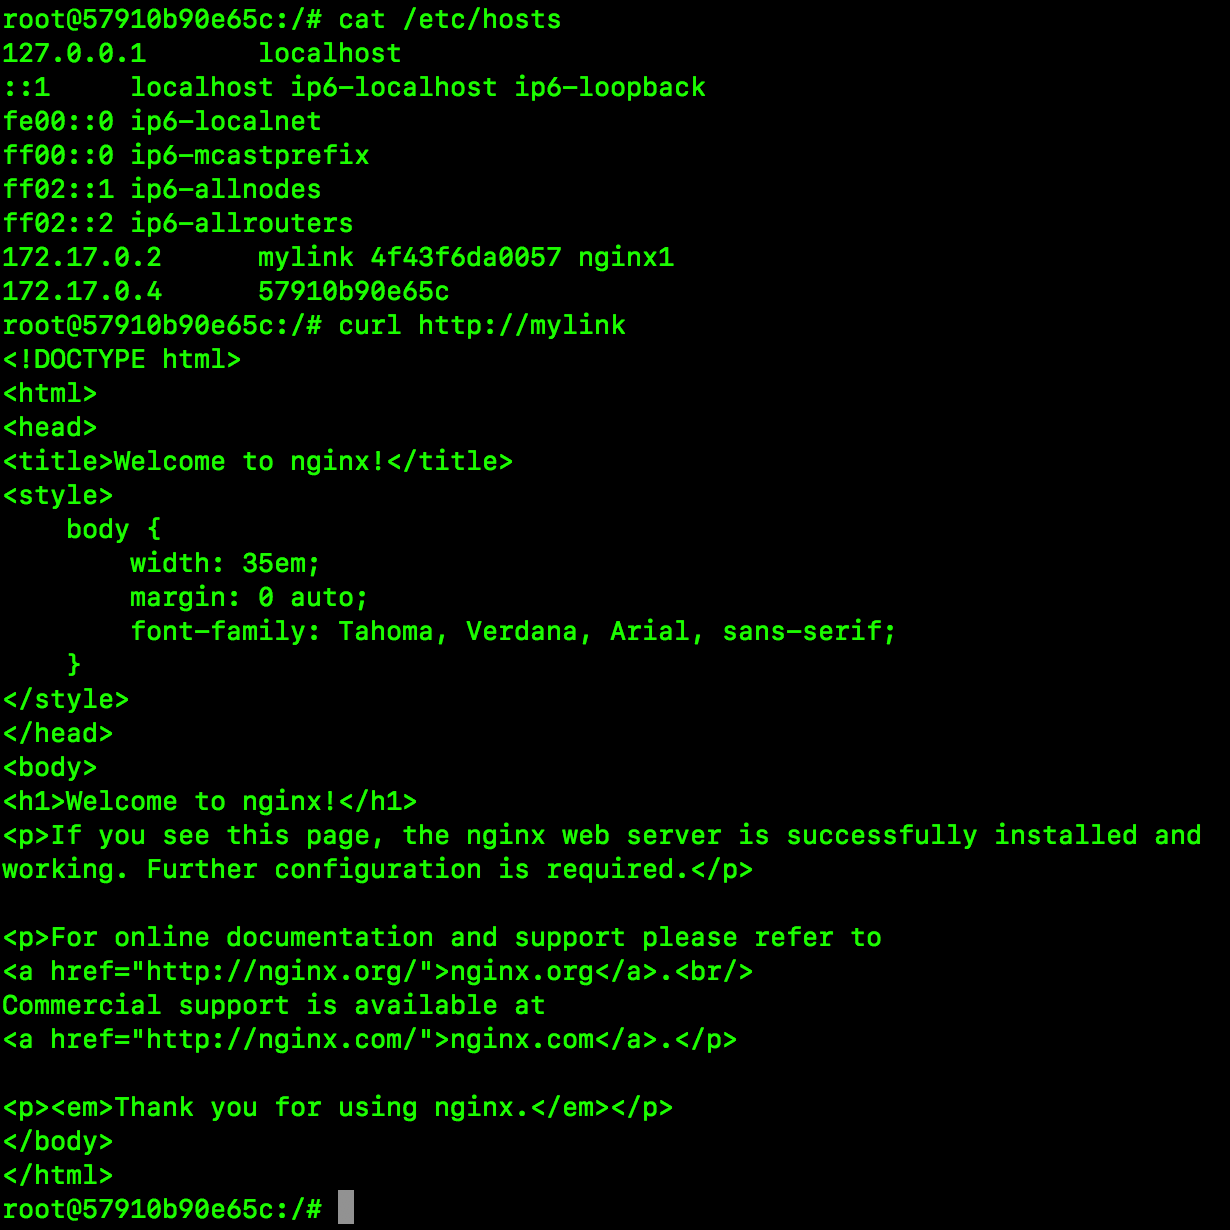Click the 'curl http://mylink' command text

pos(481,325)
